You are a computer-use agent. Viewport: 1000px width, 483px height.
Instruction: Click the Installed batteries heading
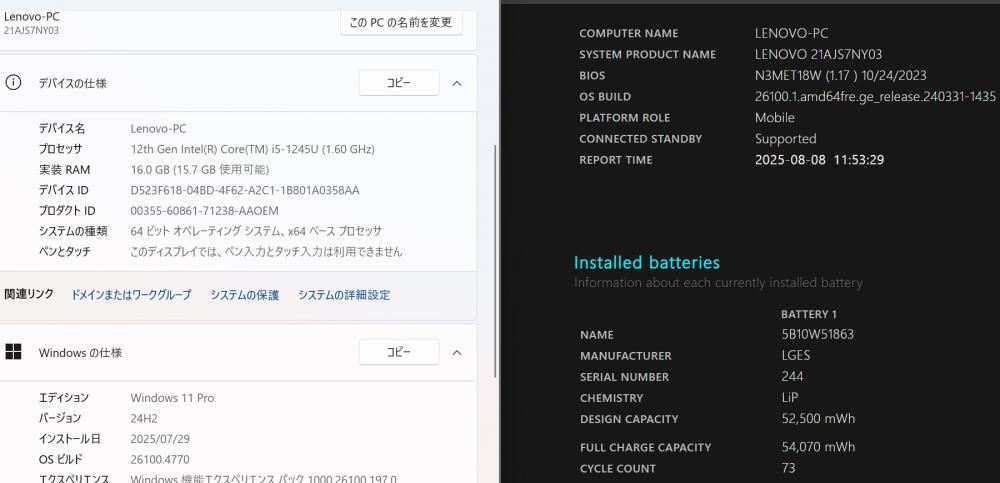pos(647,262)
